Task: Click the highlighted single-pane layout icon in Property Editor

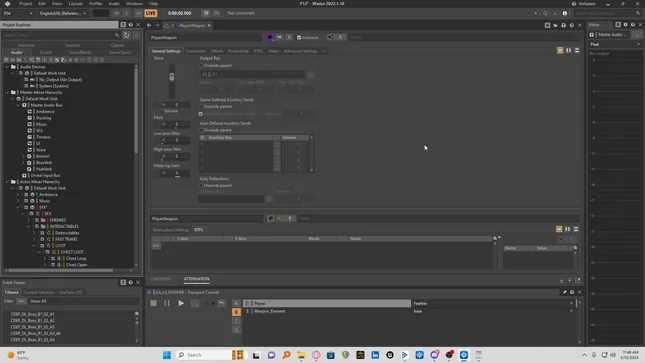Action: pos(560,50)
